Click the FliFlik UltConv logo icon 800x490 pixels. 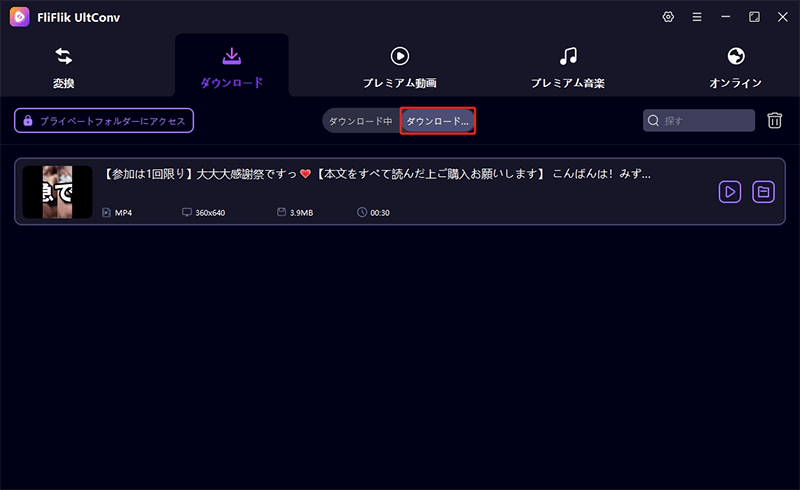tap(20, 17)
